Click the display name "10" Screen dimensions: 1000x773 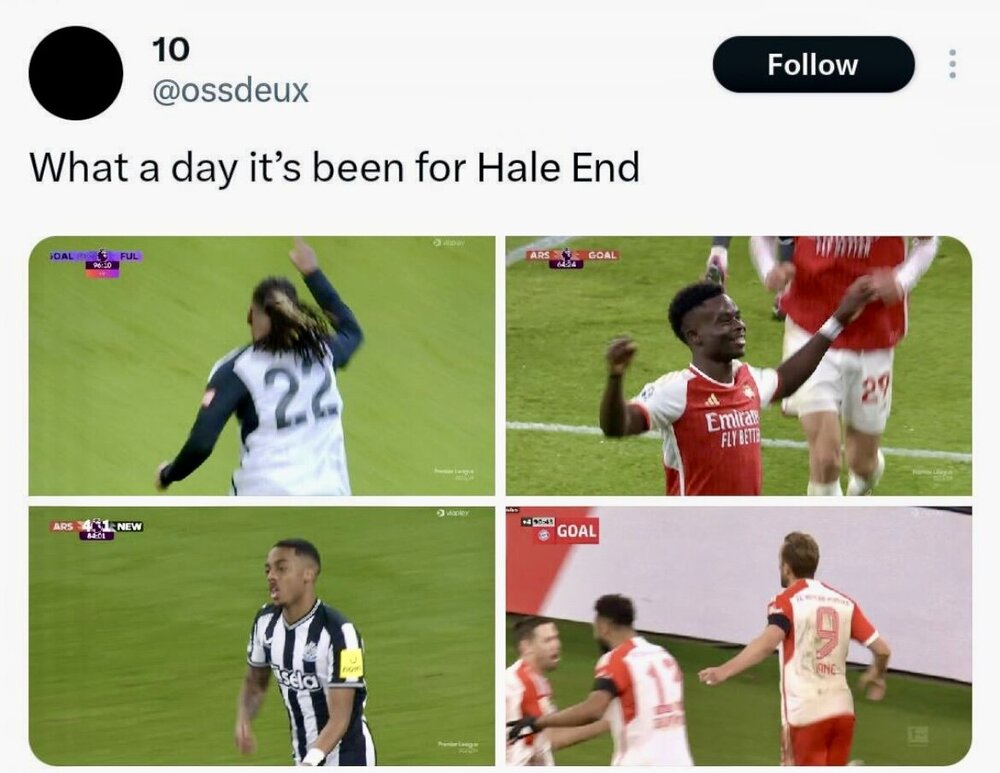(x=171, y=49)
